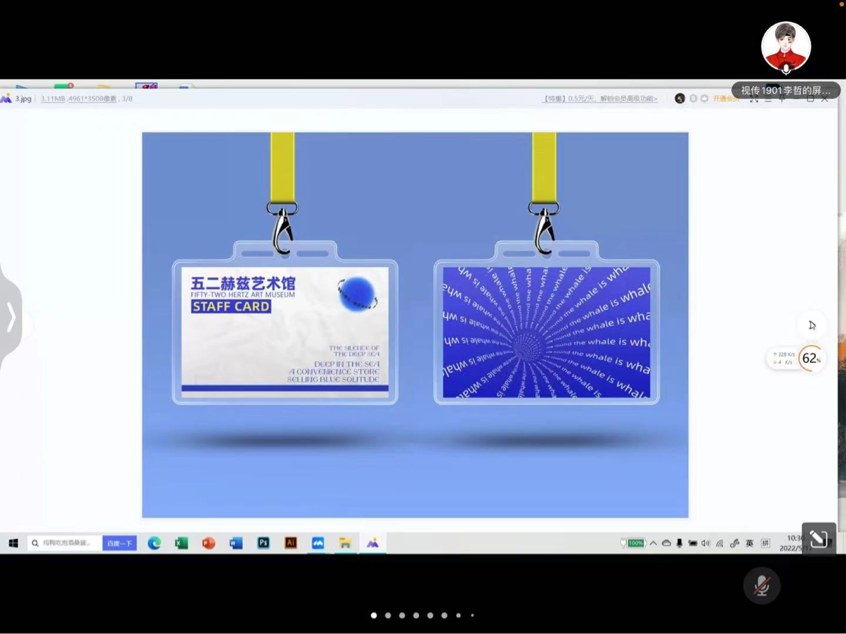Toggle the 英 input language indicator
This screenshot has width=846, height=634.
749,543
